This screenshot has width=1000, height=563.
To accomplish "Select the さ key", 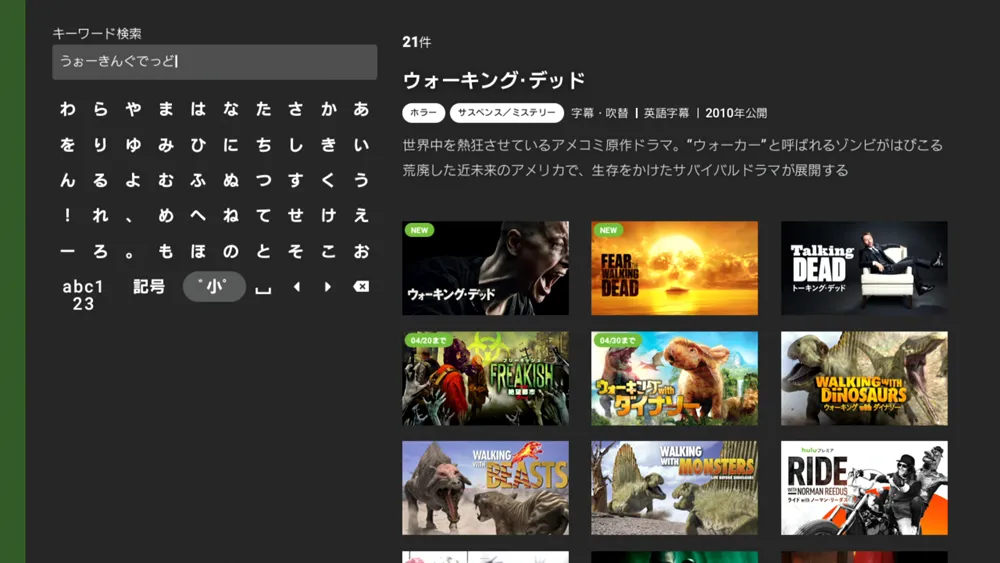I will click(x=296, y=109).
